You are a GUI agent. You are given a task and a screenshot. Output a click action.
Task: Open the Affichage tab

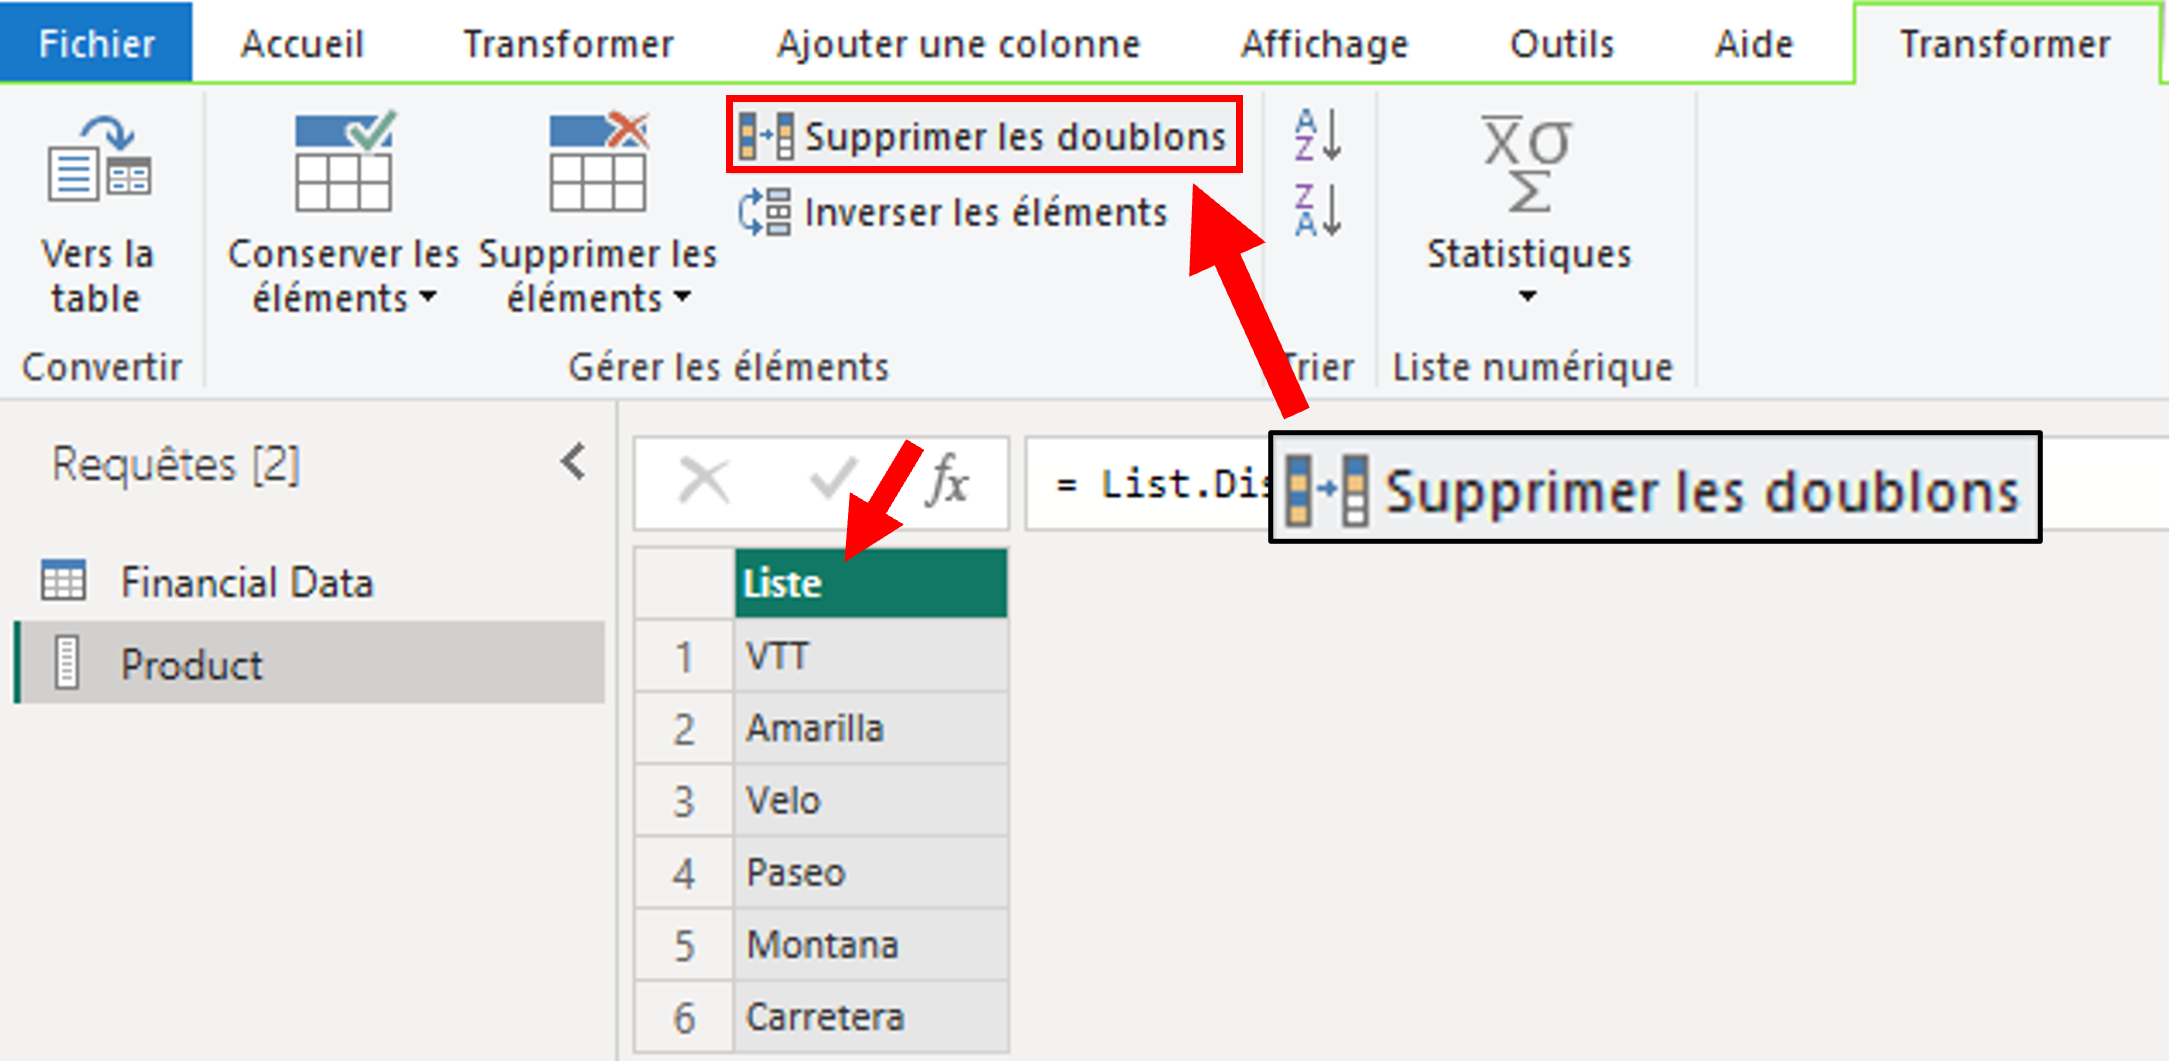pyautogui.click(x=1324, y=44)
